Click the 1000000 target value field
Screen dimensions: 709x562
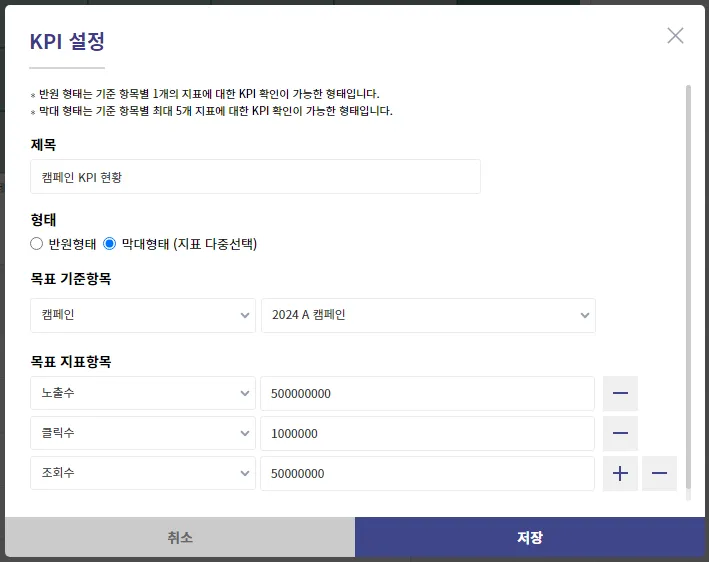(x=427, y=433)
